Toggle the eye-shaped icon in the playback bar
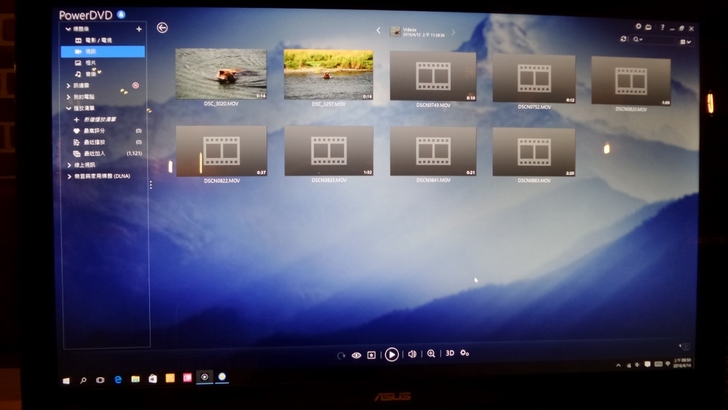 click(x=356, y=355)
